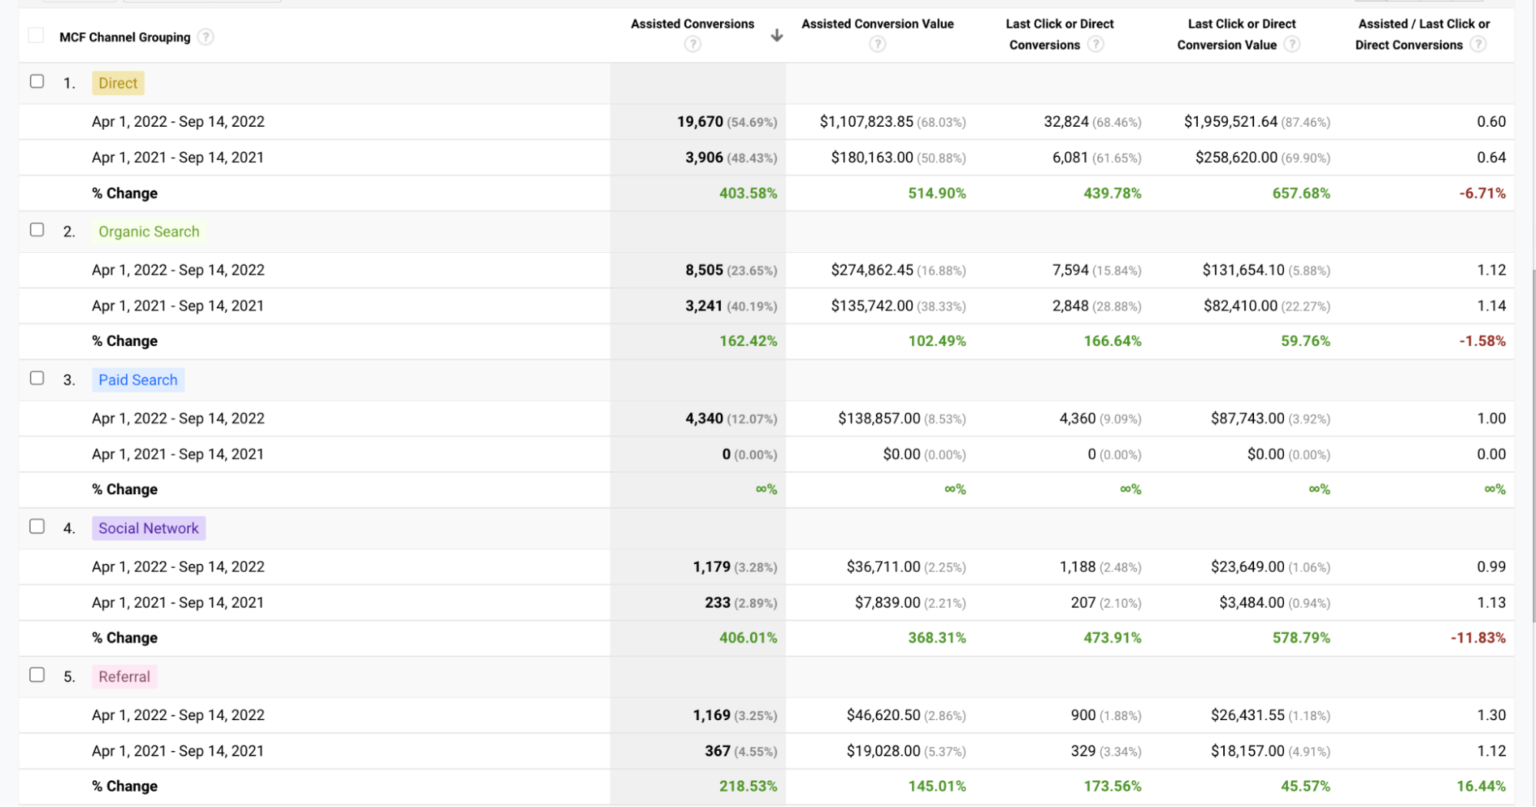Select Direct 2022 last click value $1,959,521.64
The image size is (1536, 807).
1230,122
